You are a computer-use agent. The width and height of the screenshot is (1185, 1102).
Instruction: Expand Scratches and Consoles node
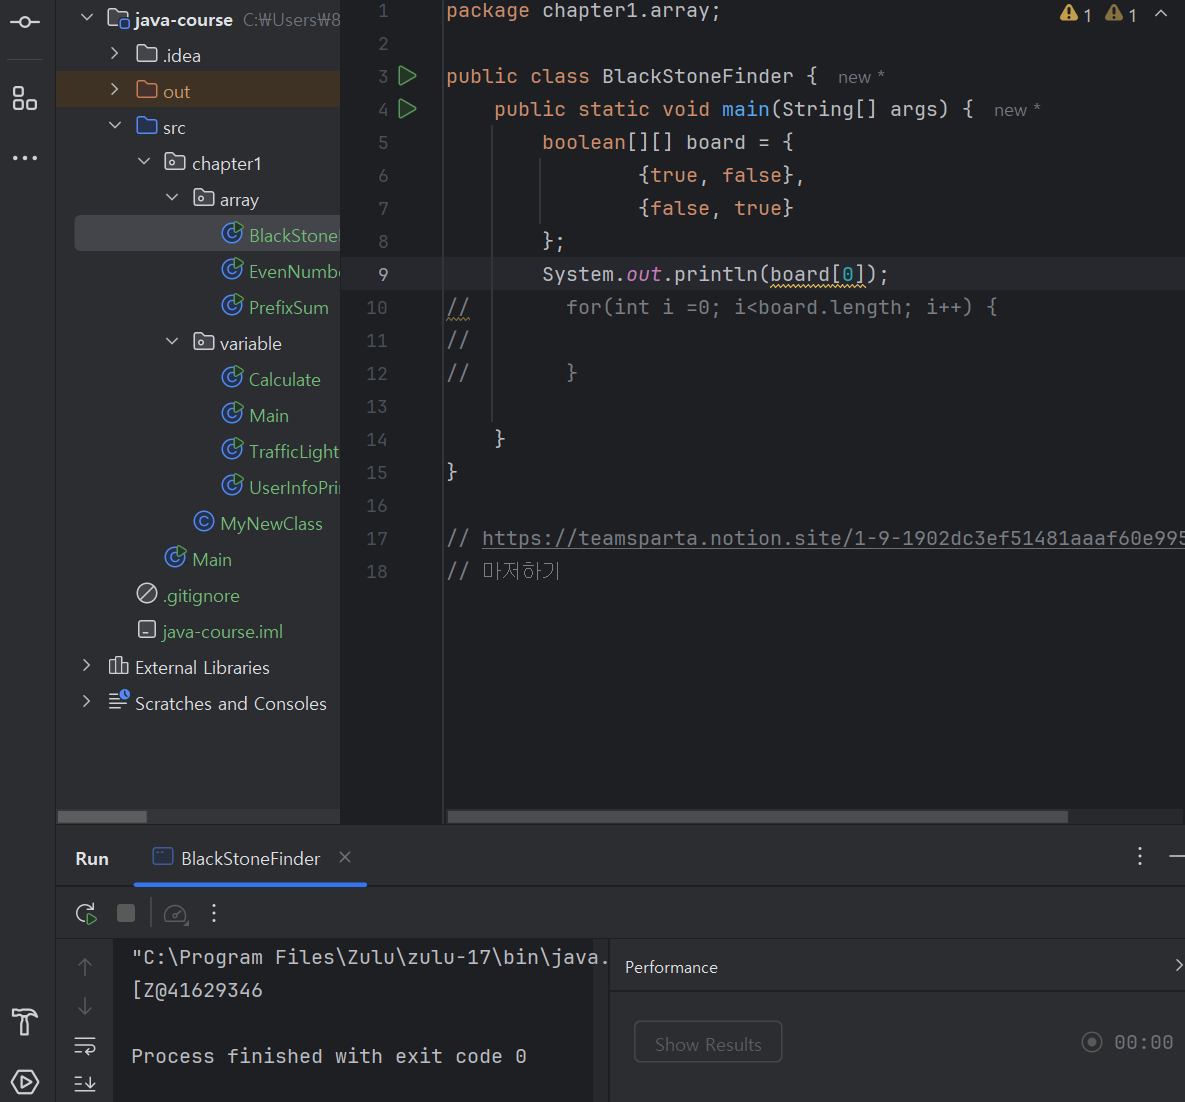[x=86, y=701]
